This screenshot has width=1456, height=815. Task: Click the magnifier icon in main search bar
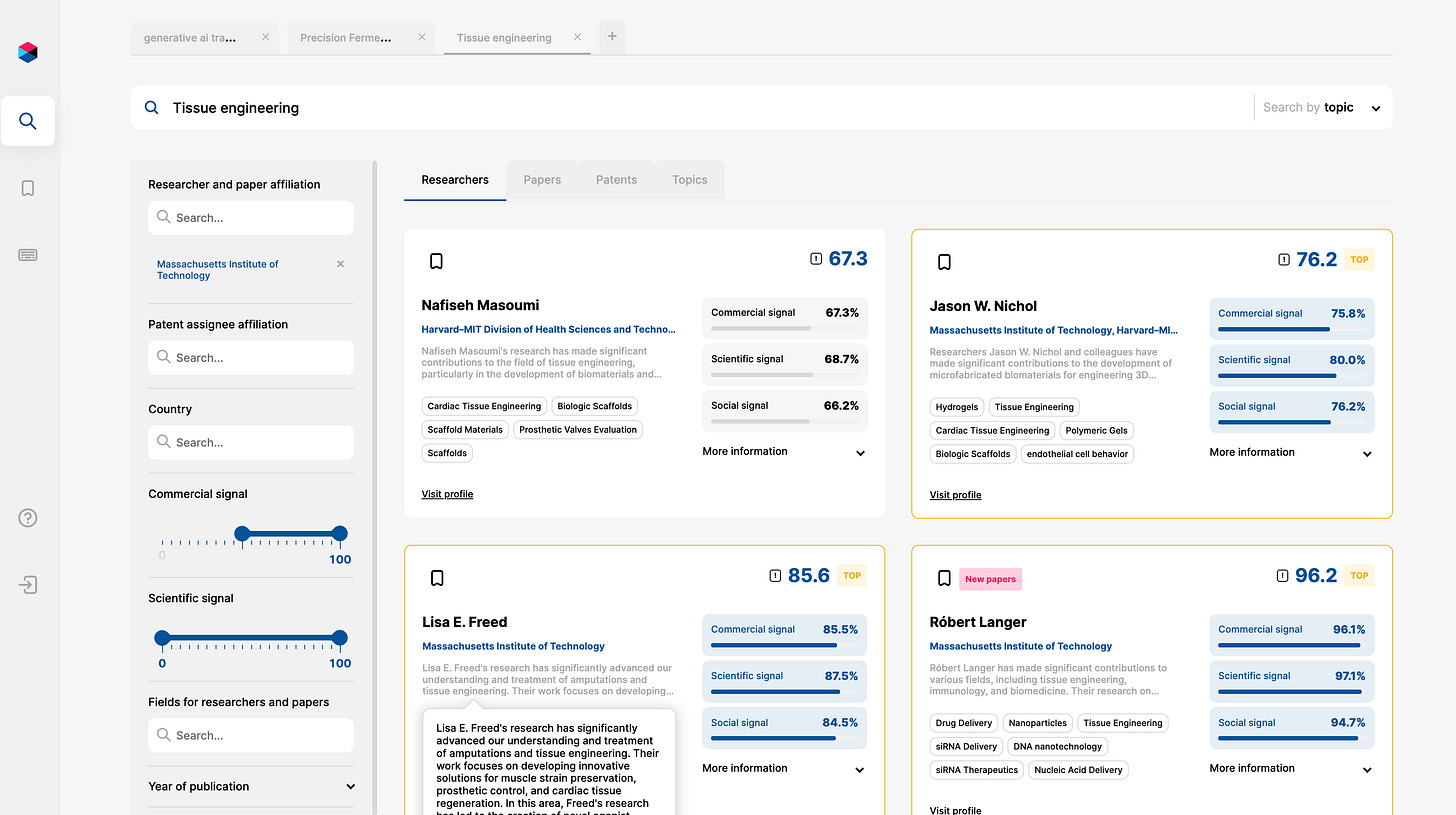click(x=152, y=107)
